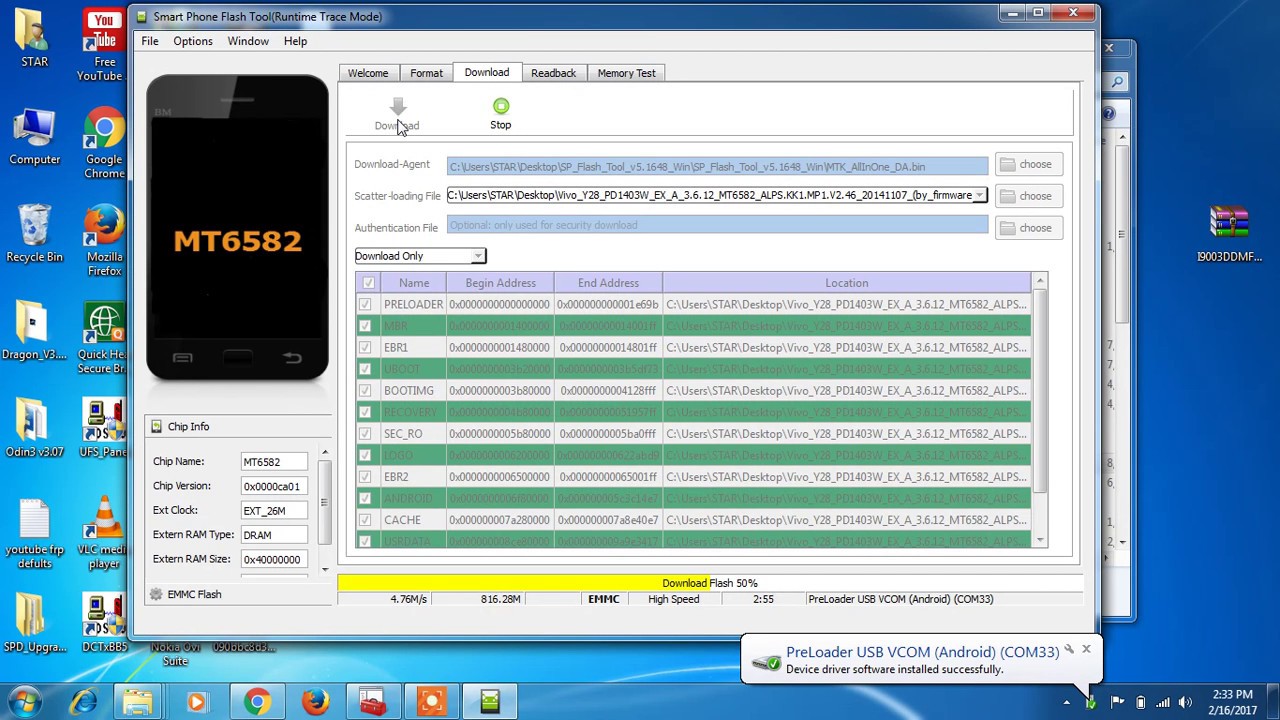Close the driver installed notification balloon
The width and height of the screenshot is (1280, 720).
point(1086,650)
